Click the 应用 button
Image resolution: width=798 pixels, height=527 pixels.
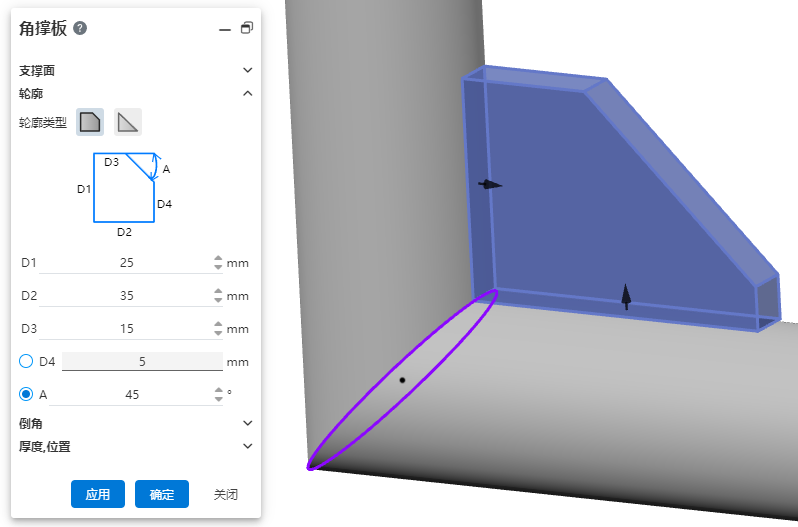(98, 494)
